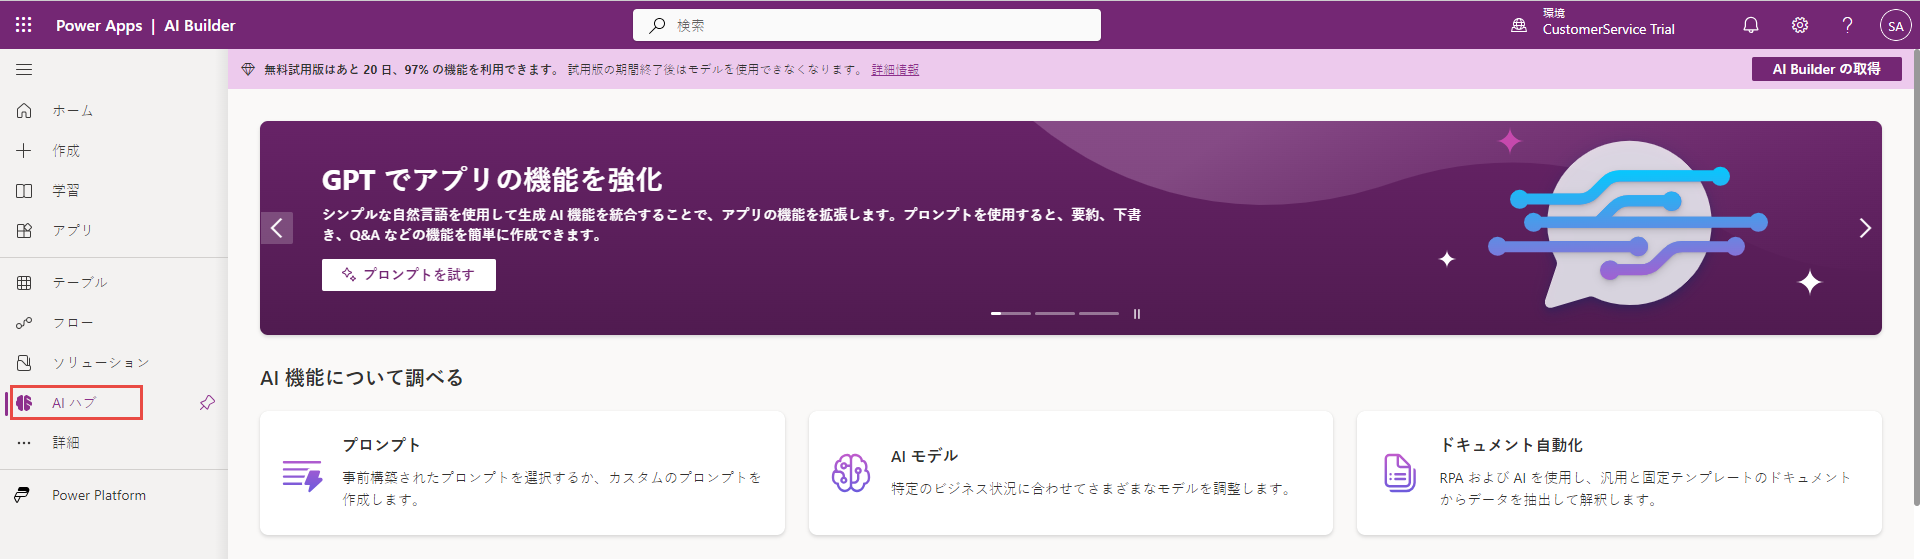1920x559 pixels.
Task: Click the solutions icon beside ソリューション
Action: [24, 363]
